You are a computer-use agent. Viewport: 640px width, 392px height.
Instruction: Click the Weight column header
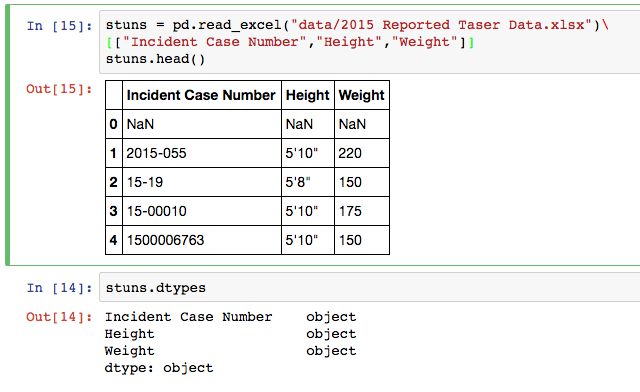coord(362,95)
